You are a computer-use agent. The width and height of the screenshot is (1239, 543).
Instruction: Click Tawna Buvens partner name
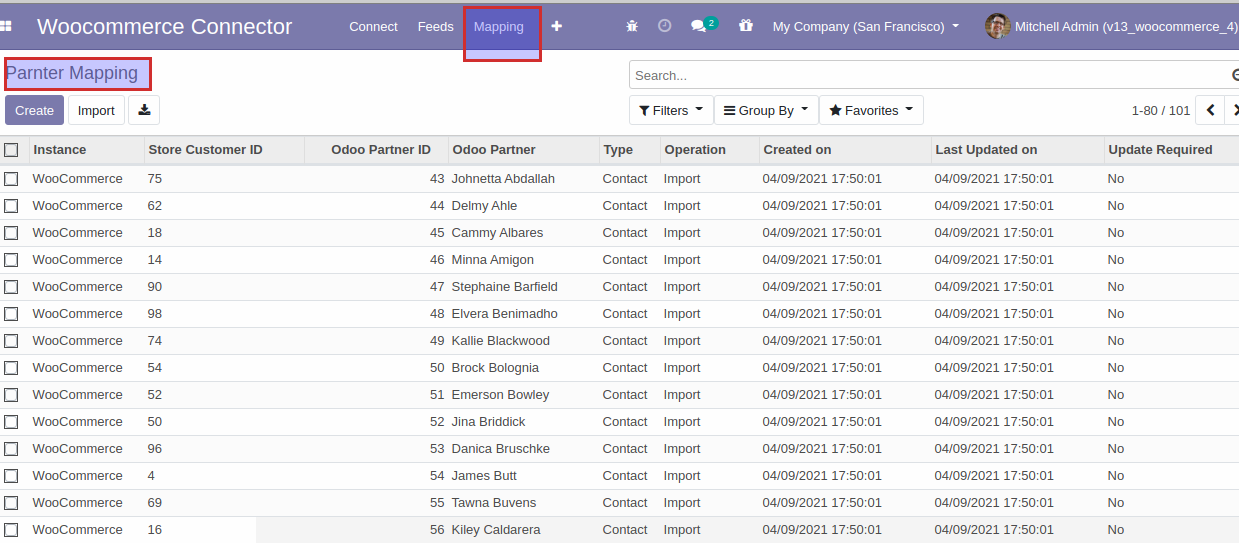[494, 503]
